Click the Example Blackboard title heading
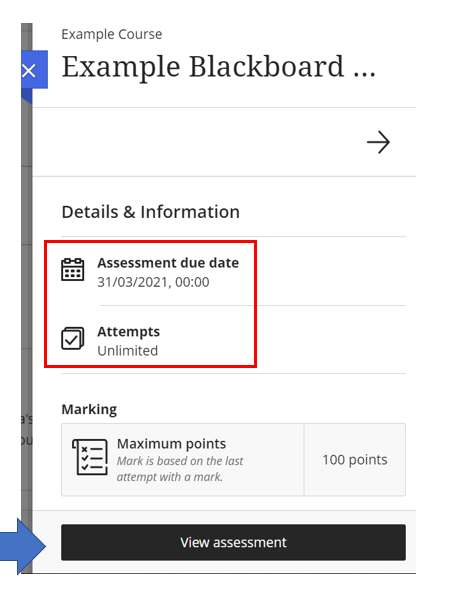The image size is (454, 601). tap(219, 67)
